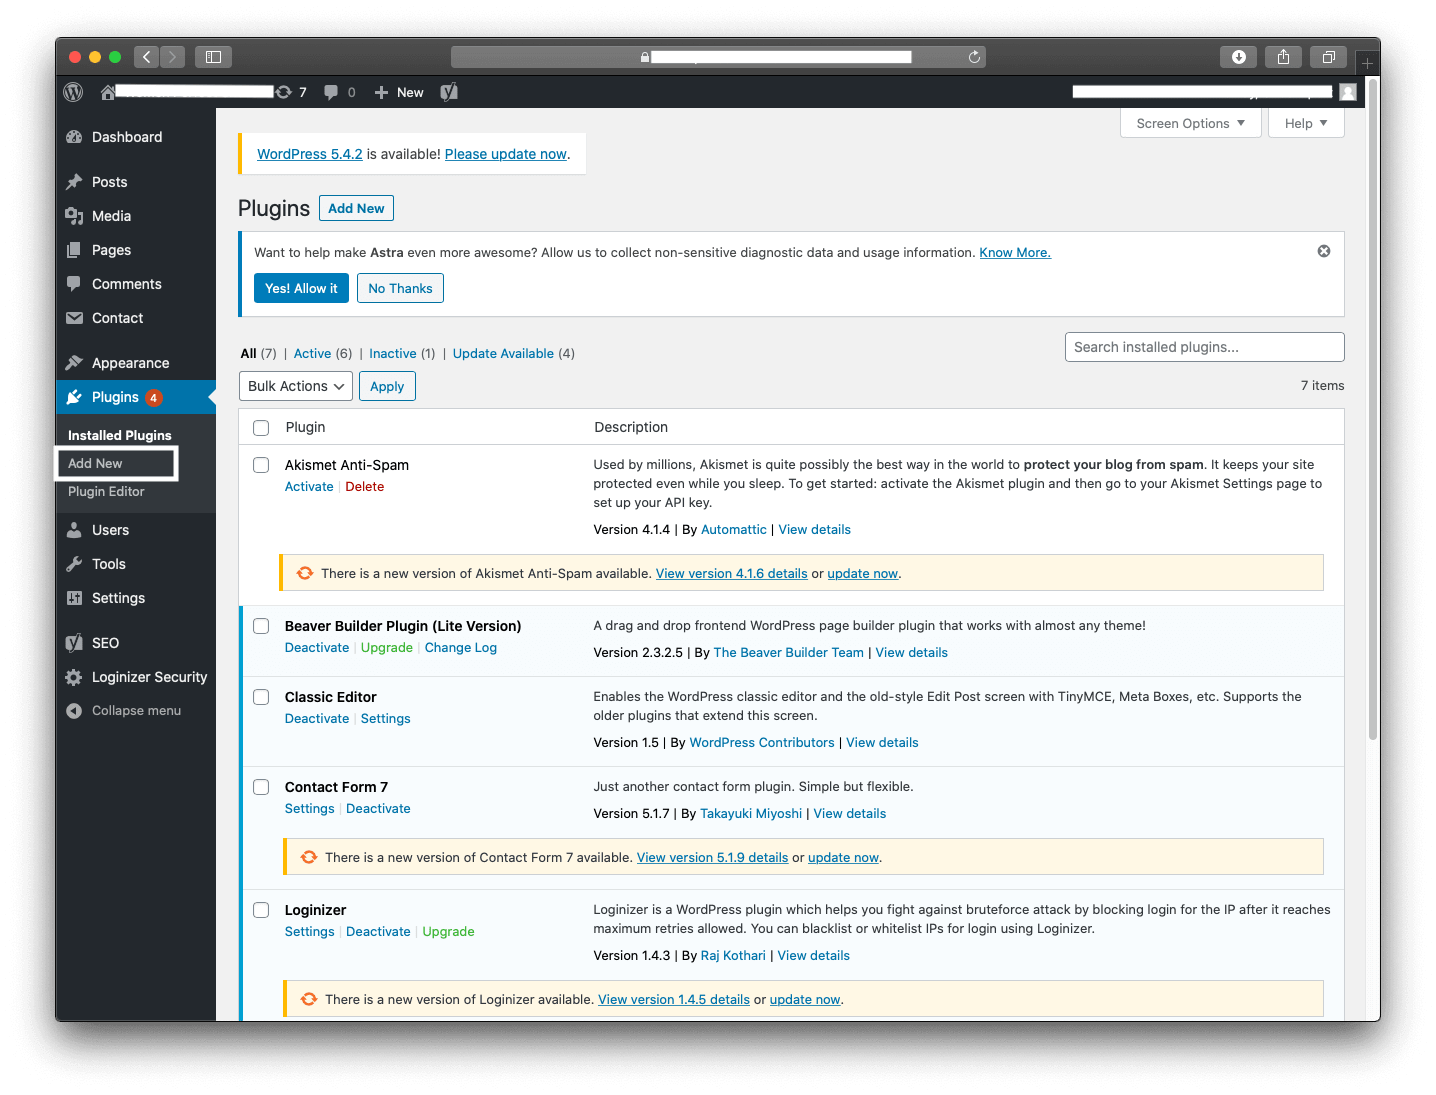1436x1095 pixels.
Task: Click the Contact envelope icon in sidebar
Action: point(74,318)
